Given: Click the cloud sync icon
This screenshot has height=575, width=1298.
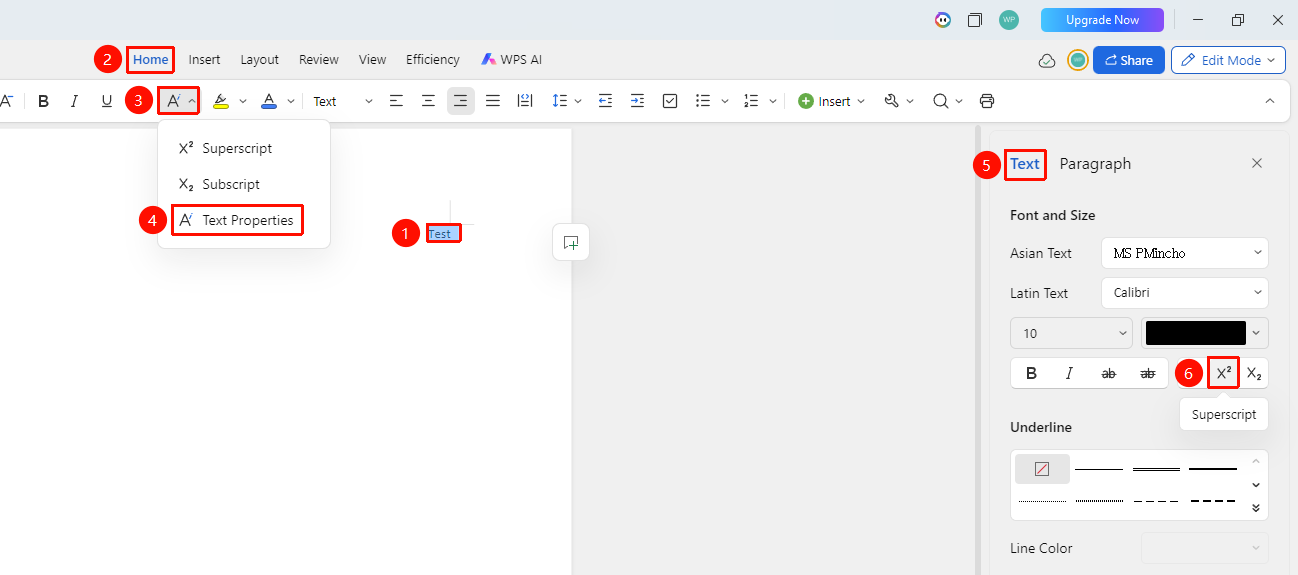Looking at the screenshot, I should tap(1047, 60).
